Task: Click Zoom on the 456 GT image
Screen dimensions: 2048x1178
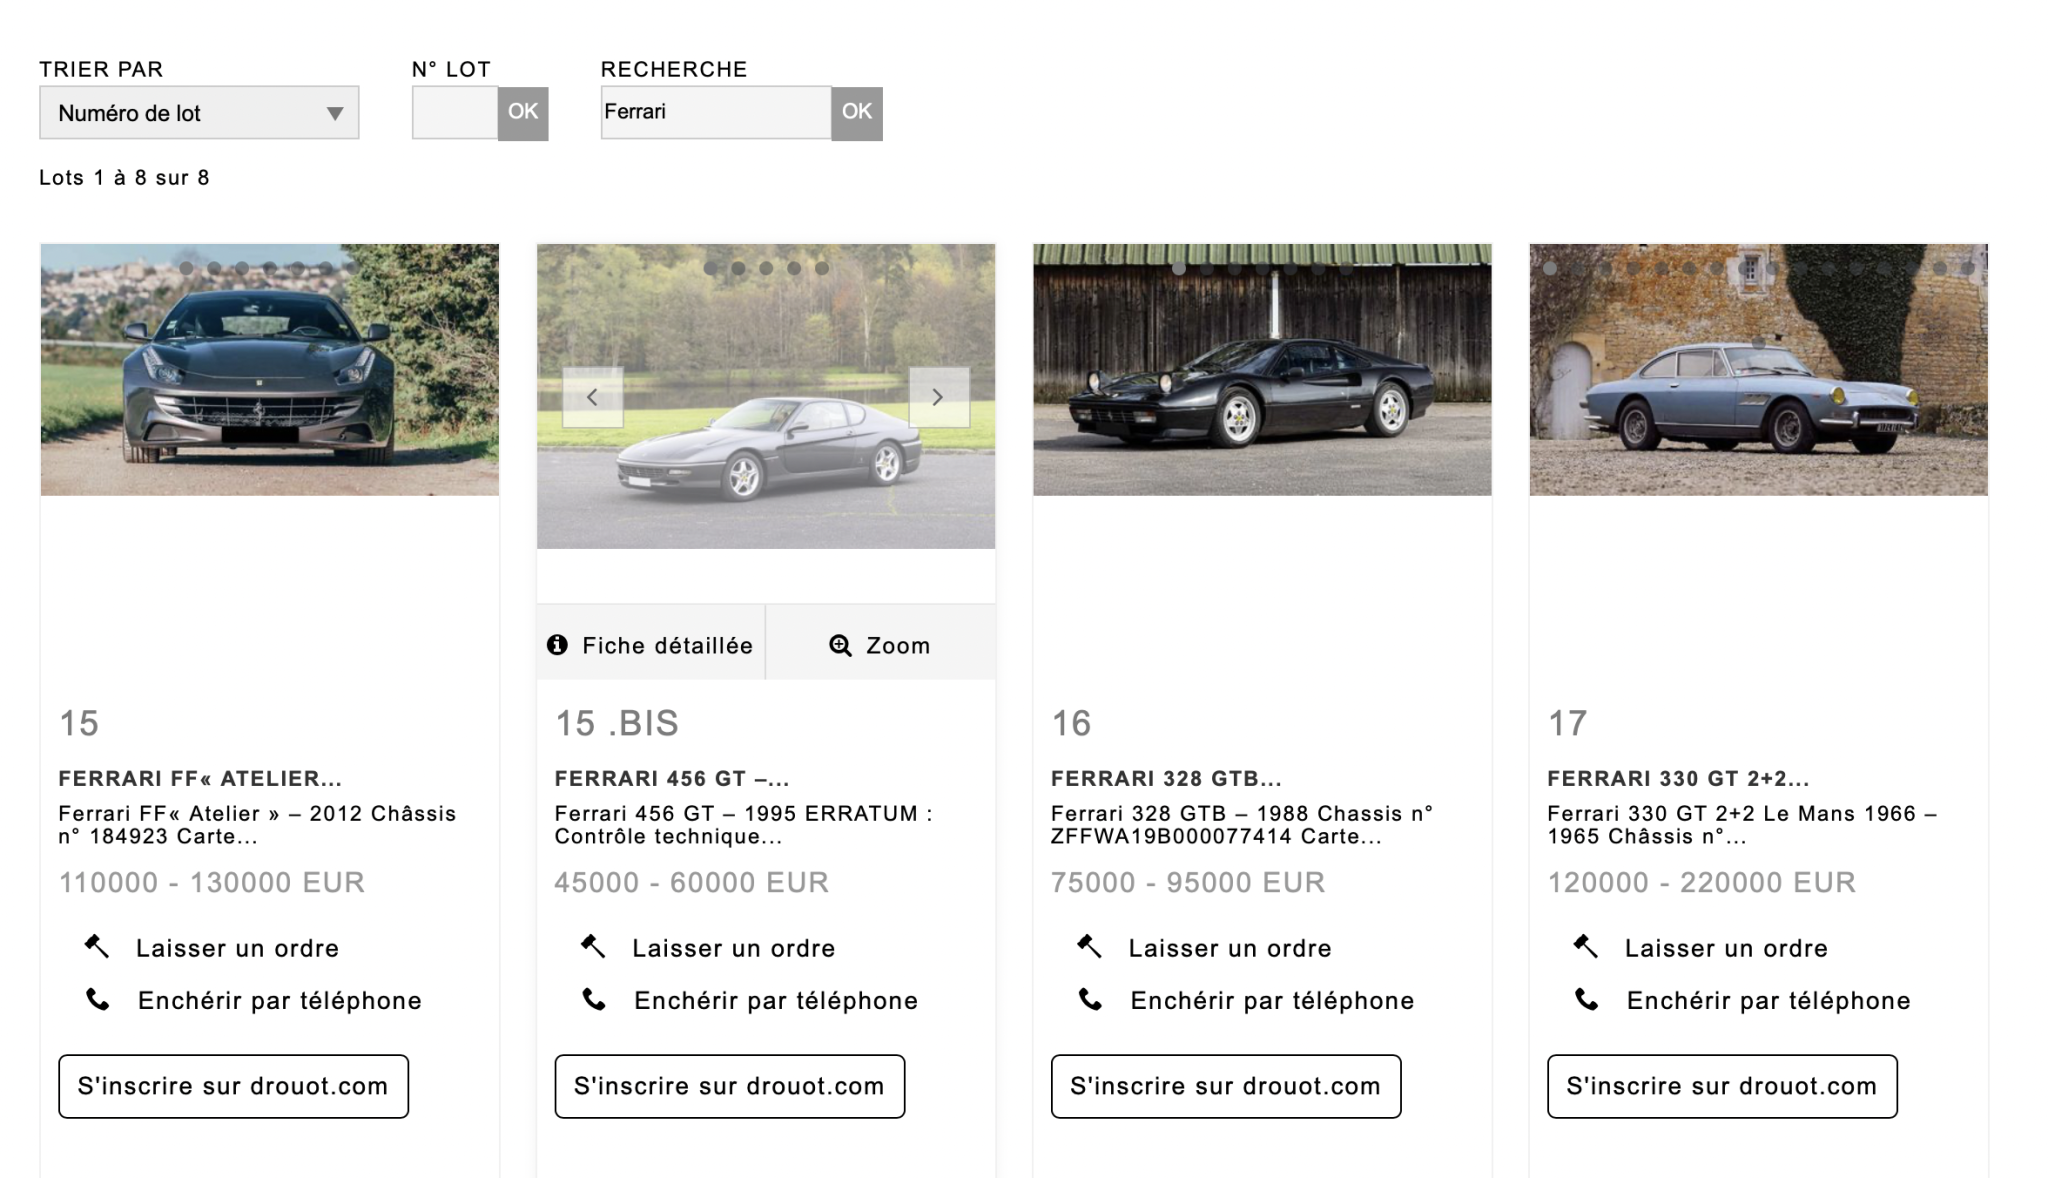Action: click(881, 645)
